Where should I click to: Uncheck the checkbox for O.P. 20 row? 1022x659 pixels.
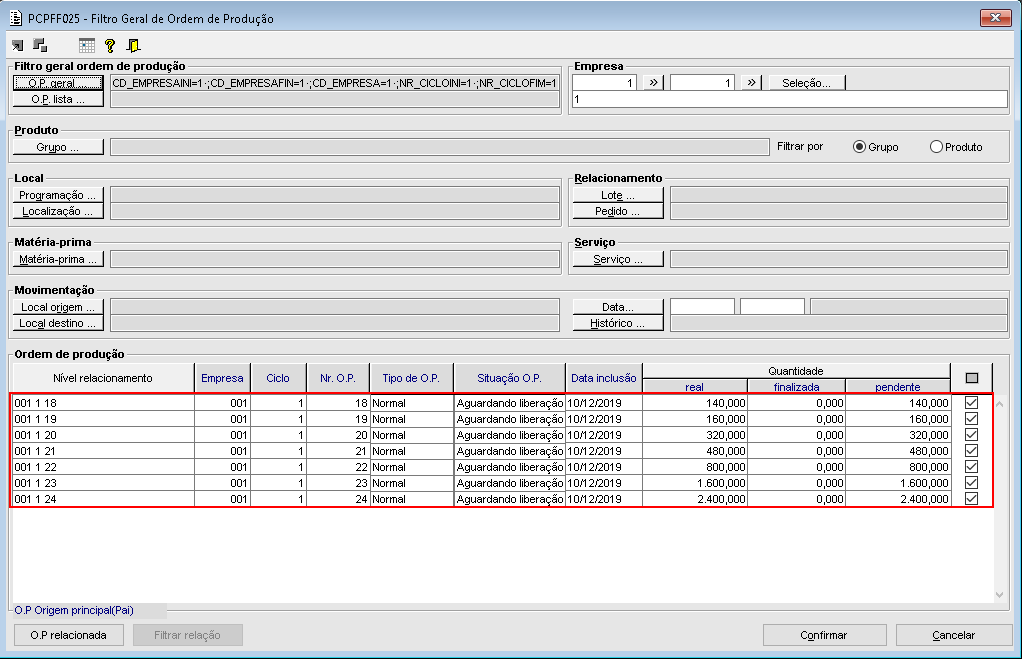pos(971,435)
